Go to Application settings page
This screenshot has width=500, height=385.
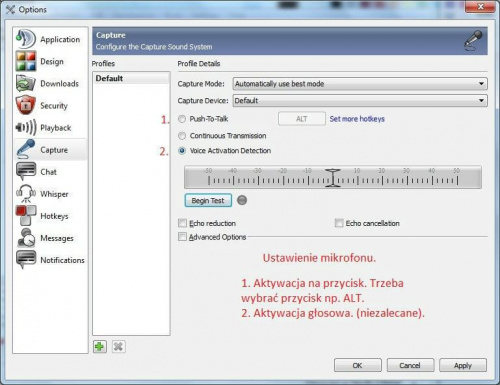point(60,39)
